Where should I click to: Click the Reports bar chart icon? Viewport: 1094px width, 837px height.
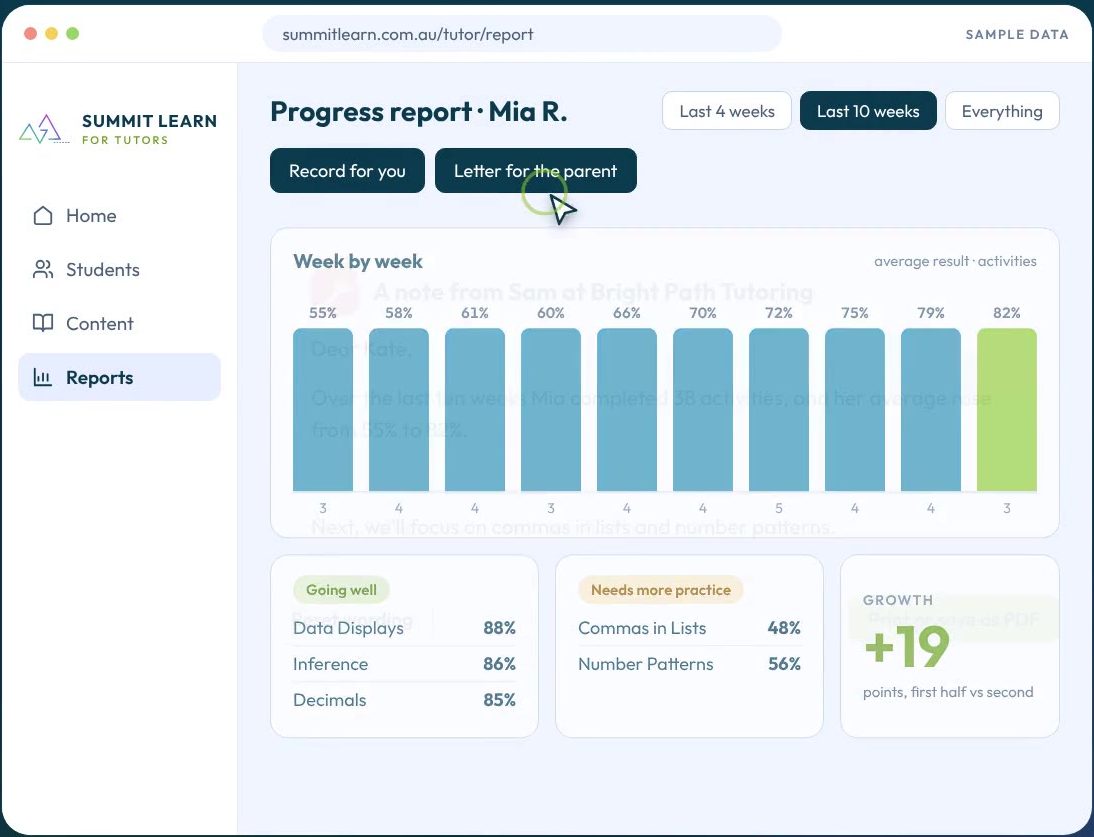tap(43, 377)
